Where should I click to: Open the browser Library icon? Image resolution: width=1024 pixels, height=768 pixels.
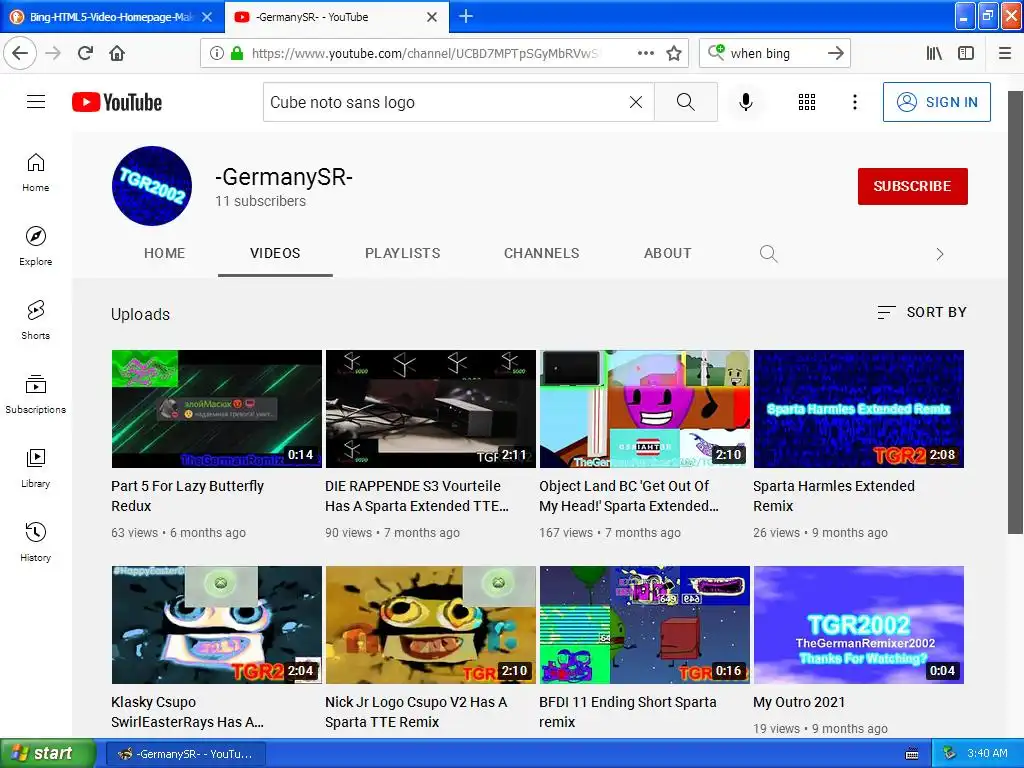click(x=934, y=53)
